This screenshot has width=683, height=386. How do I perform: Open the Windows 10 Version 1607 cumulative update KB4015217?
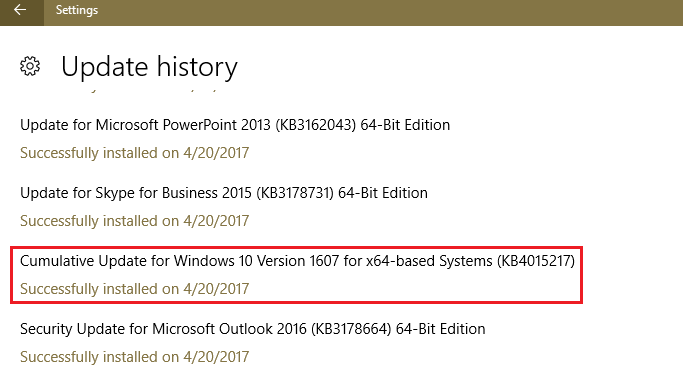[x=298, y=261]
